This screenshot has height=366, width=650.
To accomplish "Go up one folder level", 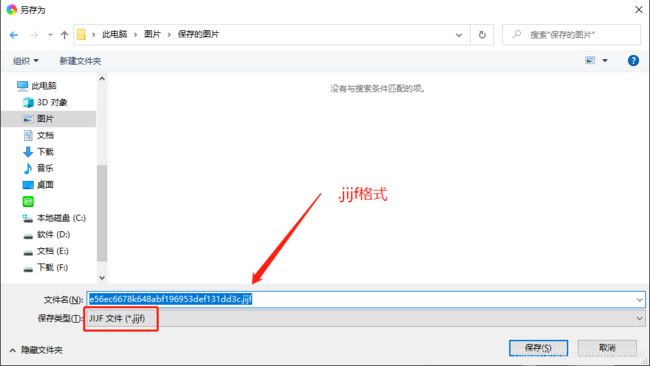I will click(x=64, y=35).
